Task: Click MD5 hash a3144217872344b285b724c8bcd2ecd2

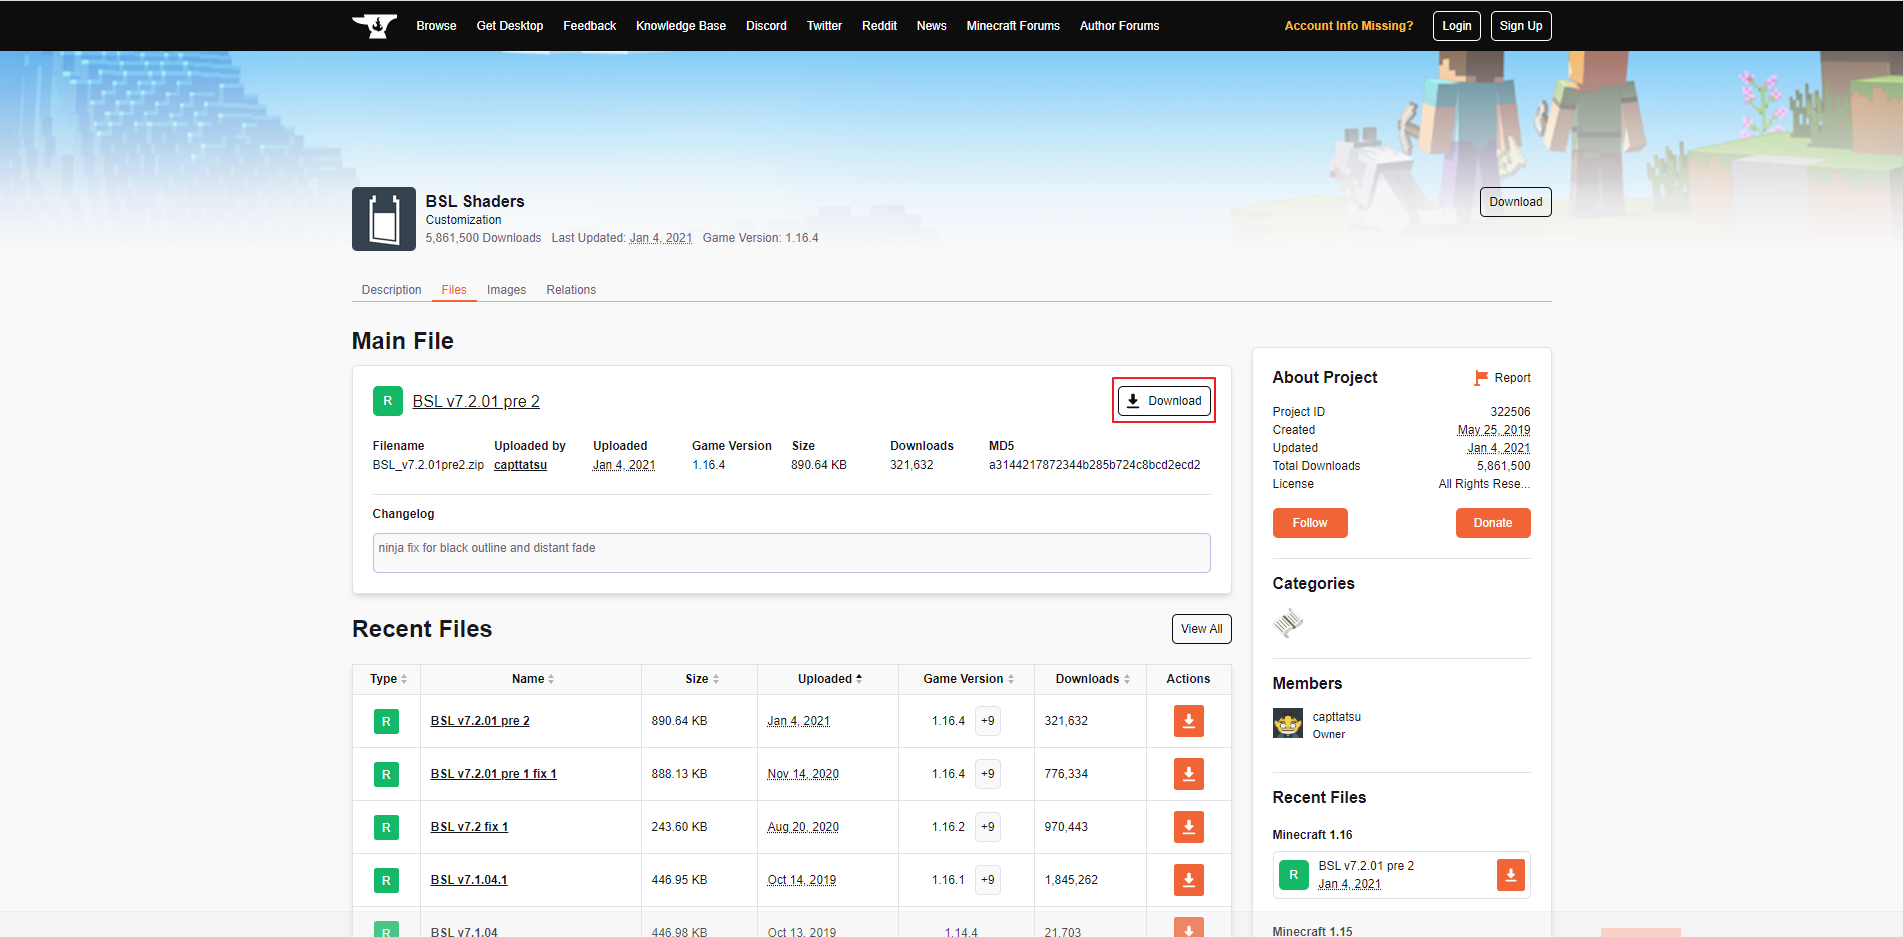Action: coord(1094,465)
